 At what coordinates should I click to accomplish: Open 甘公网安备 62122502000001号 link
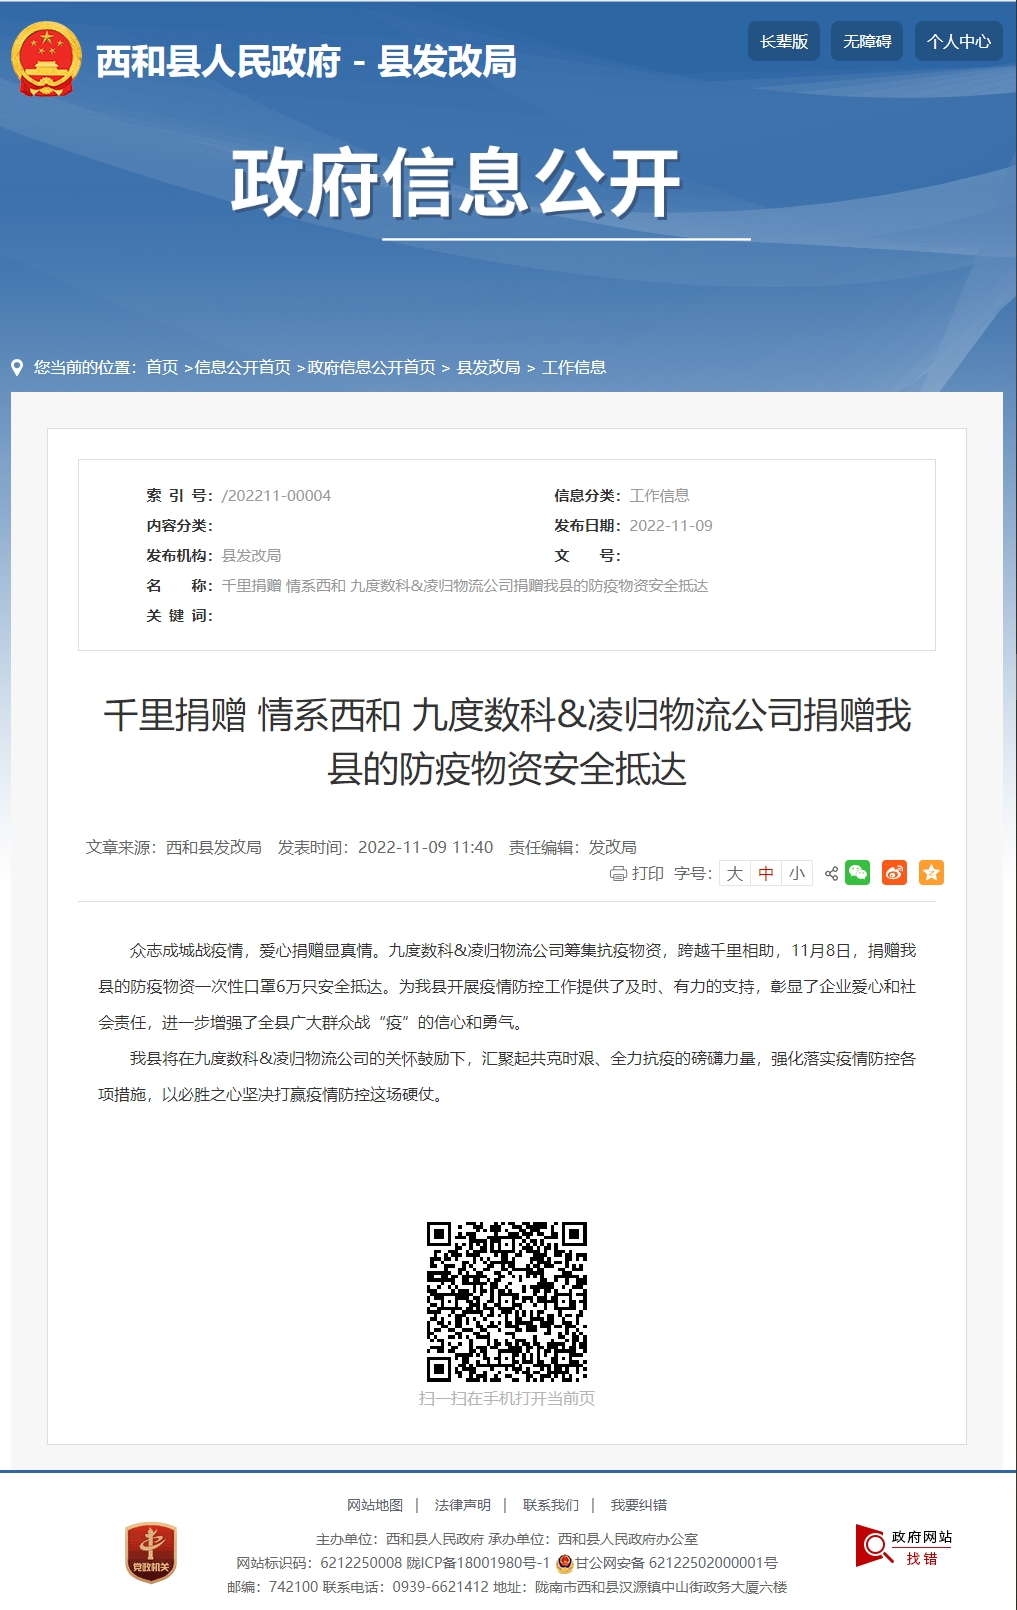[x=676, y=1563]
